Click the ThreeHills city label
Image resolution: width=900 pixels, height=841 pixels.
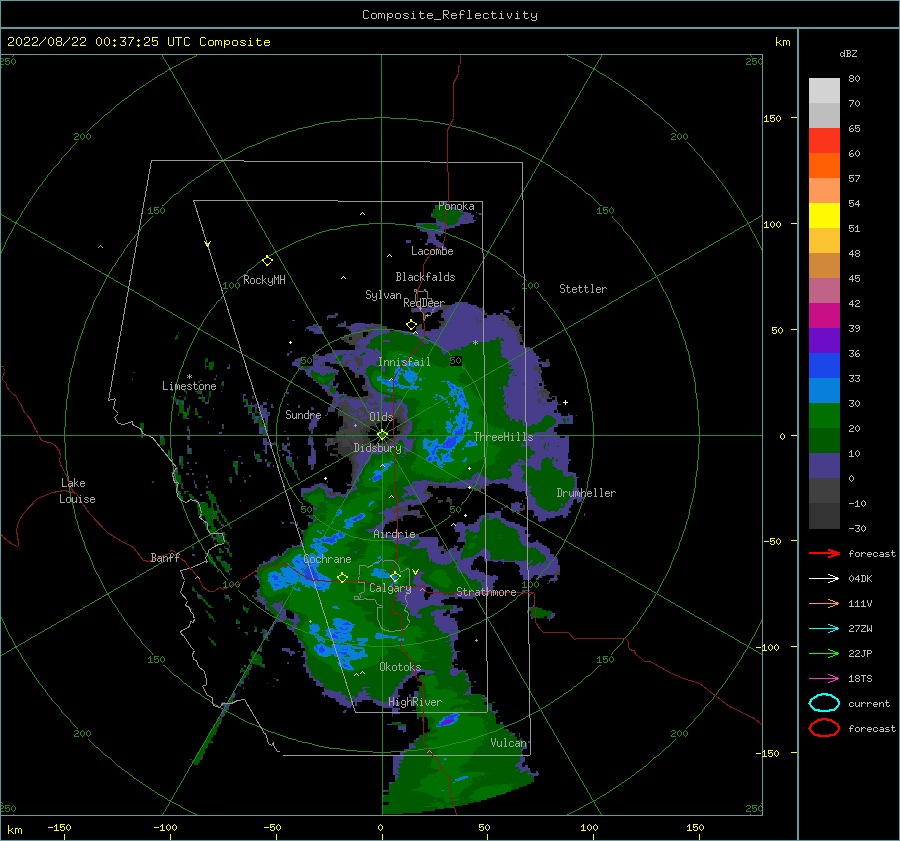503,437
